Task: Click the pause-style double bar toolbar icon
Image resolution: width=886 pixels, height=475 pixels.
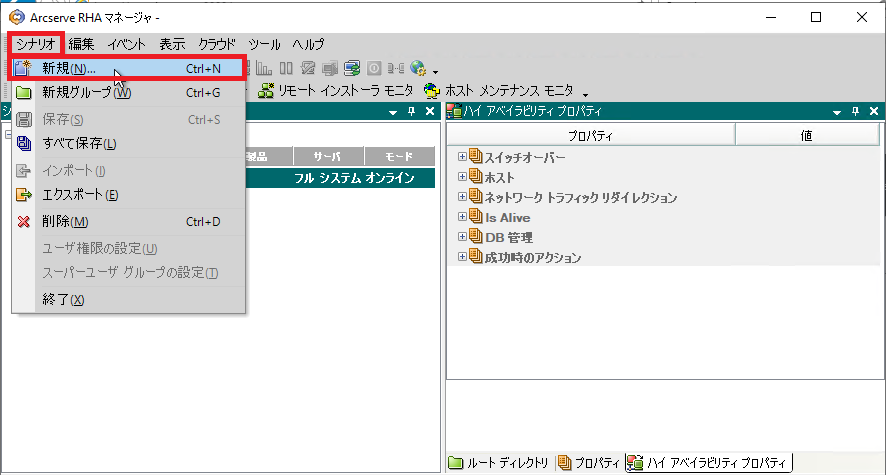Action: 286,68
